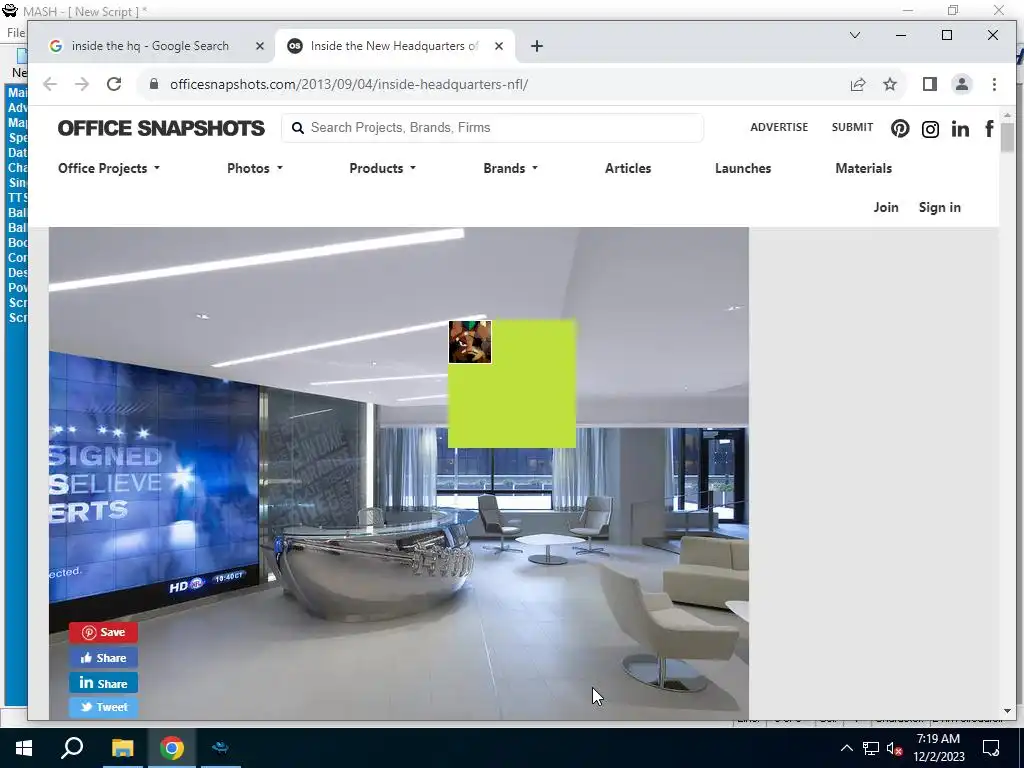Open the Submit link
This screenshot has width=1024, height=768.
pyautogui.click(x=852, y=127)
